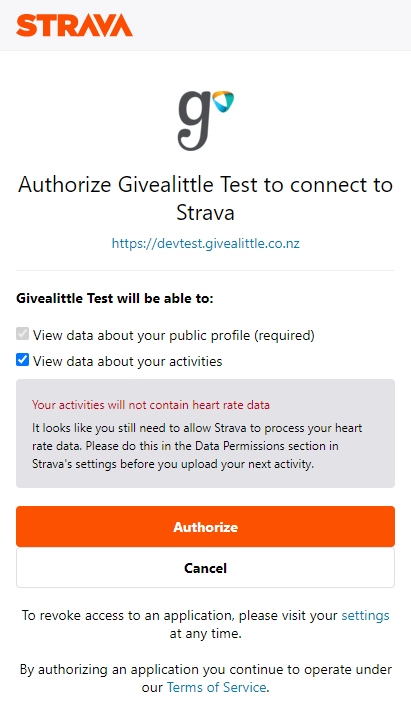The height and width of the screenshot is (713, 411).
Task: Click the 'By authorizing an application' sentence
Action: click(x=206, y=678)
